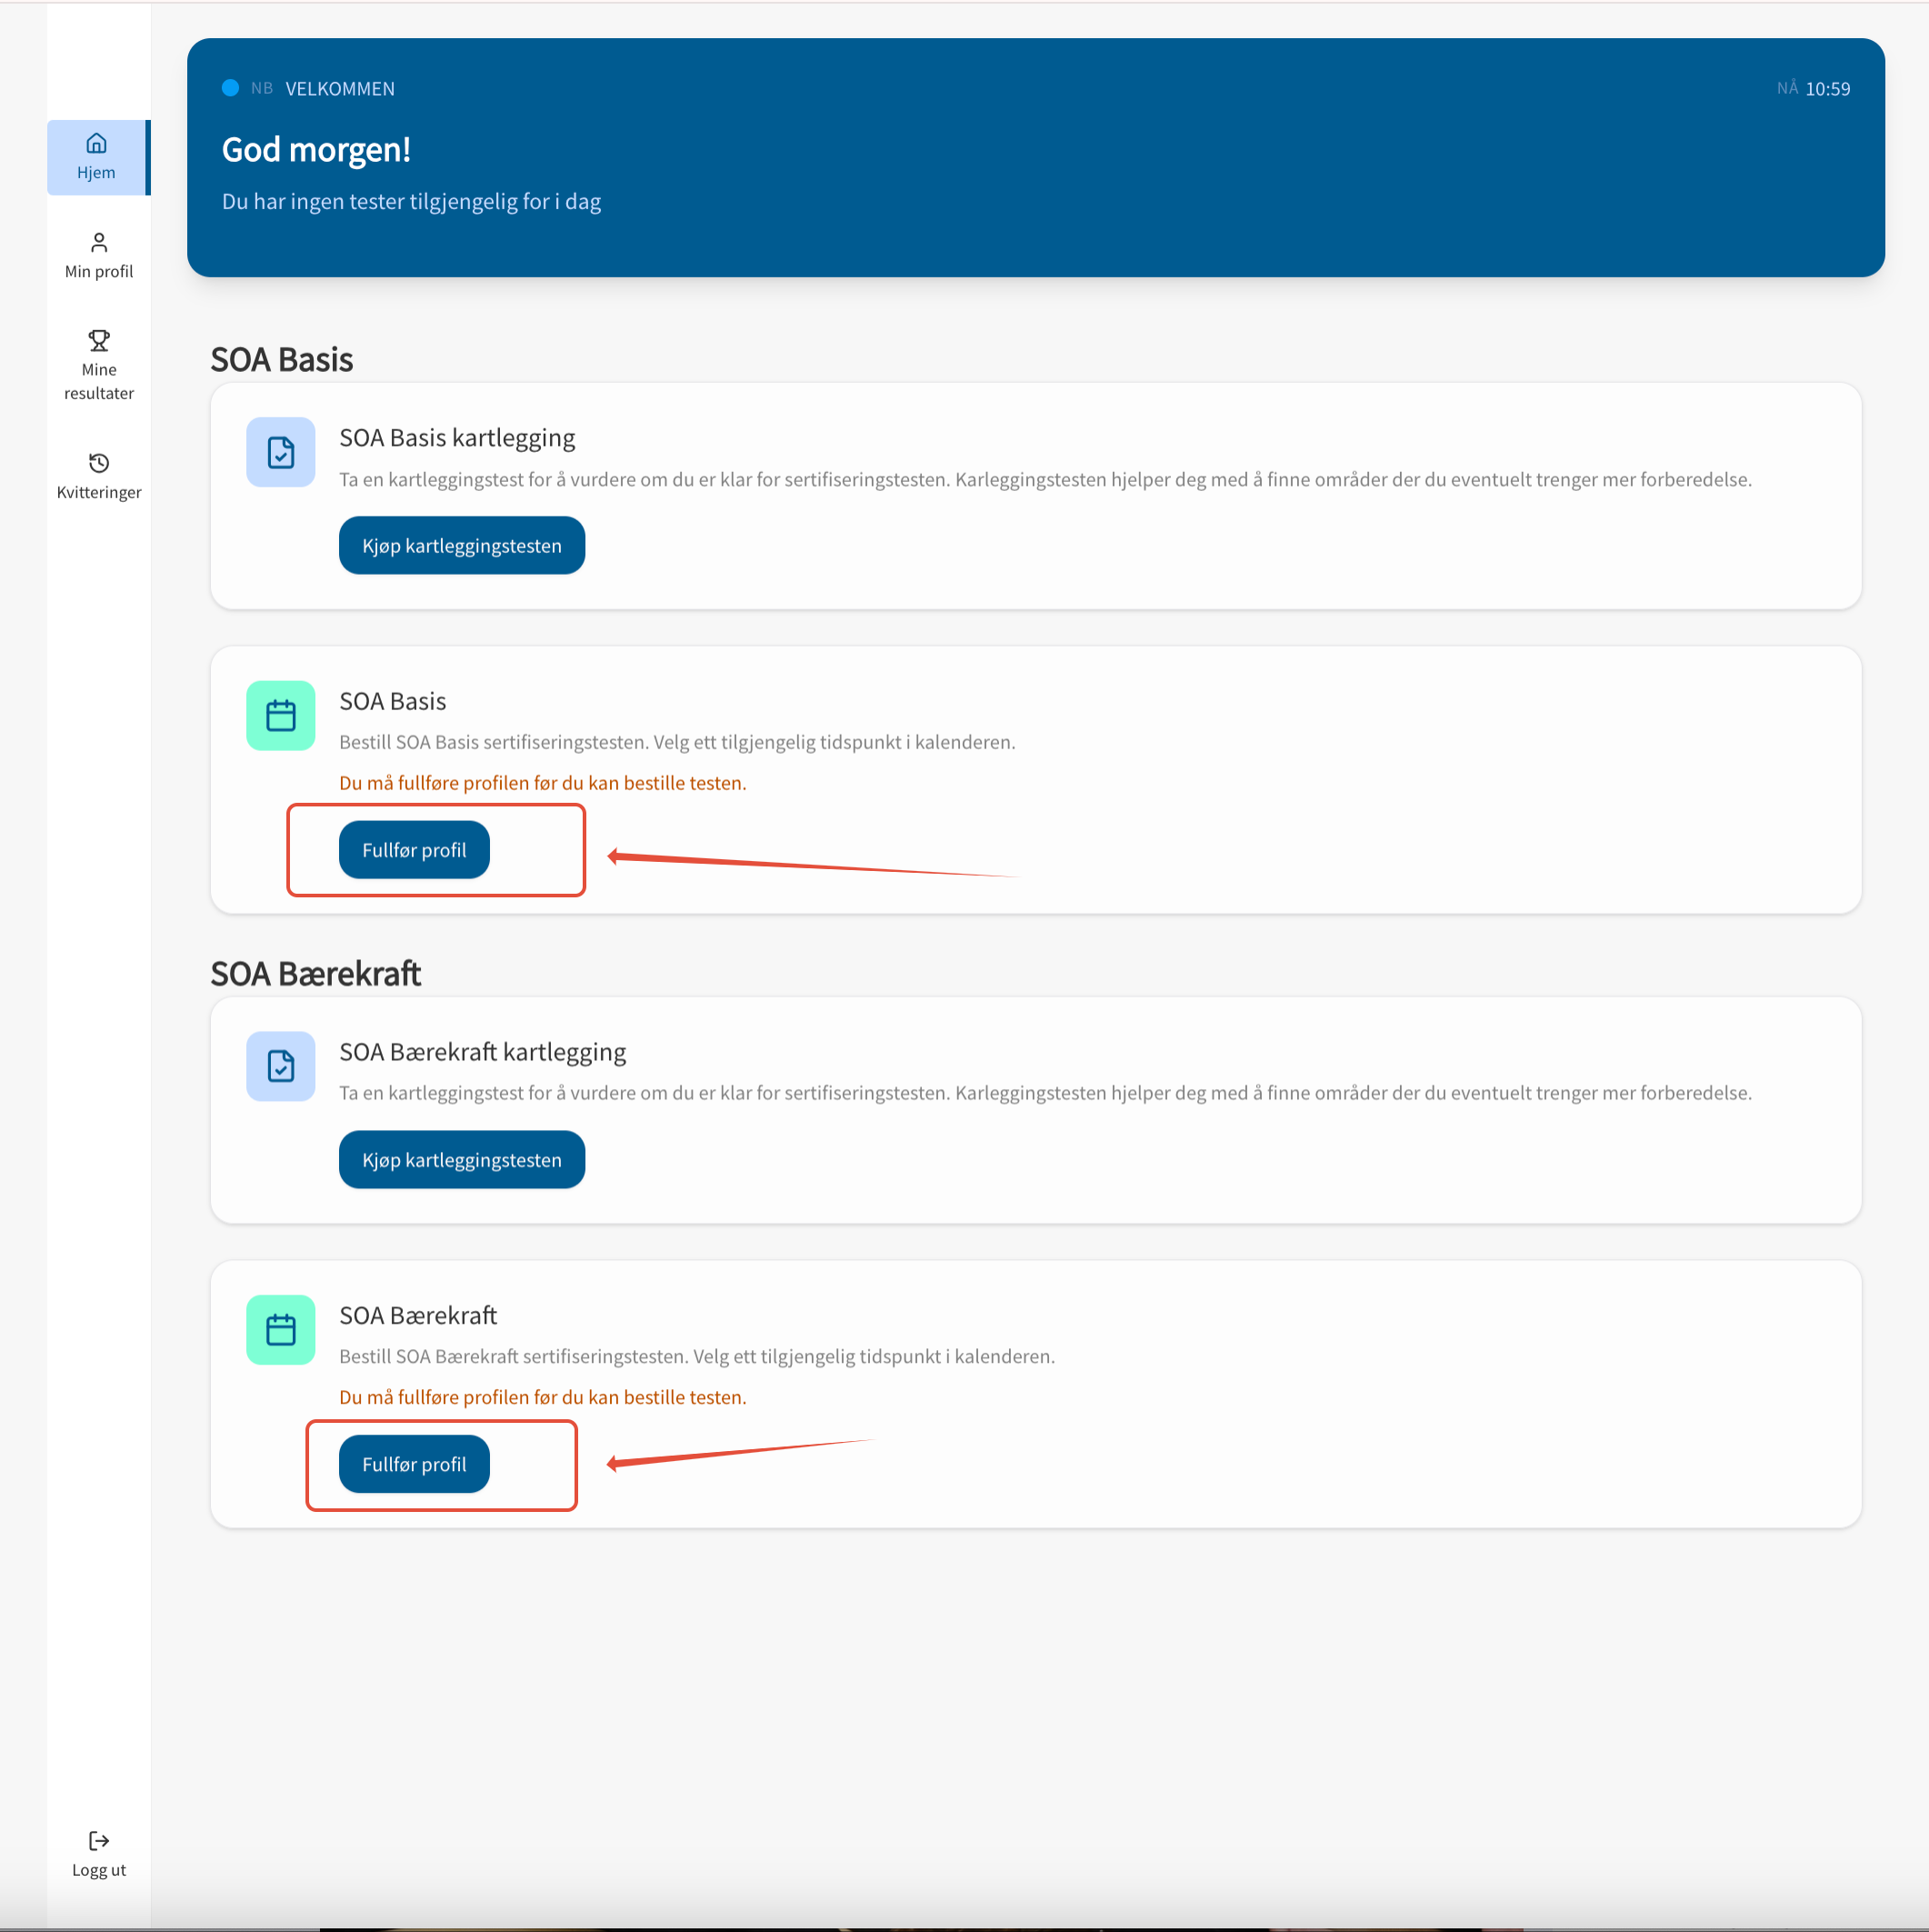1929x1932 pixels.
Task: Buy the SOA Bærekraft kartleggingstesten
Action: click(x=461, y=1160)
